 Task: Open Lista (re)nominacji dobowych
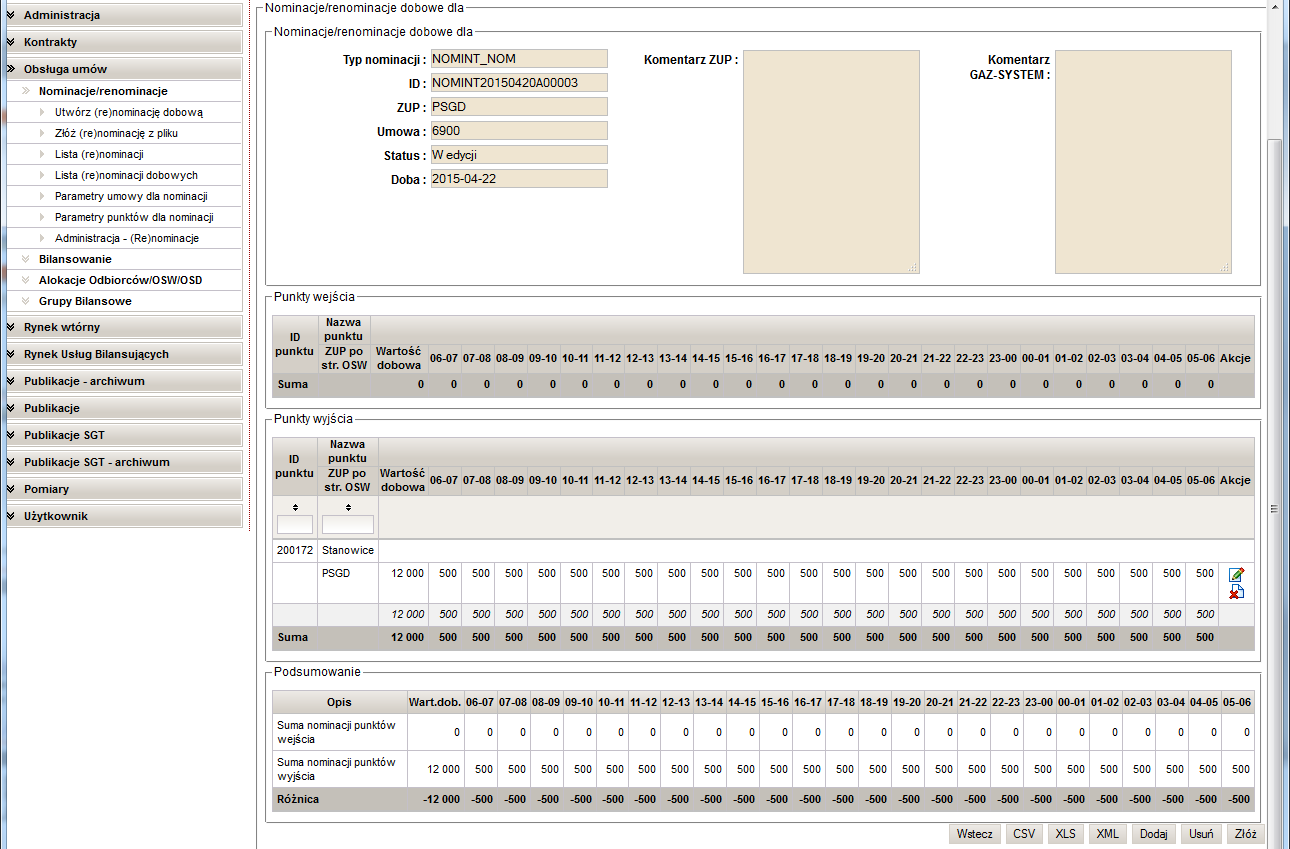(x=126, y=175)
